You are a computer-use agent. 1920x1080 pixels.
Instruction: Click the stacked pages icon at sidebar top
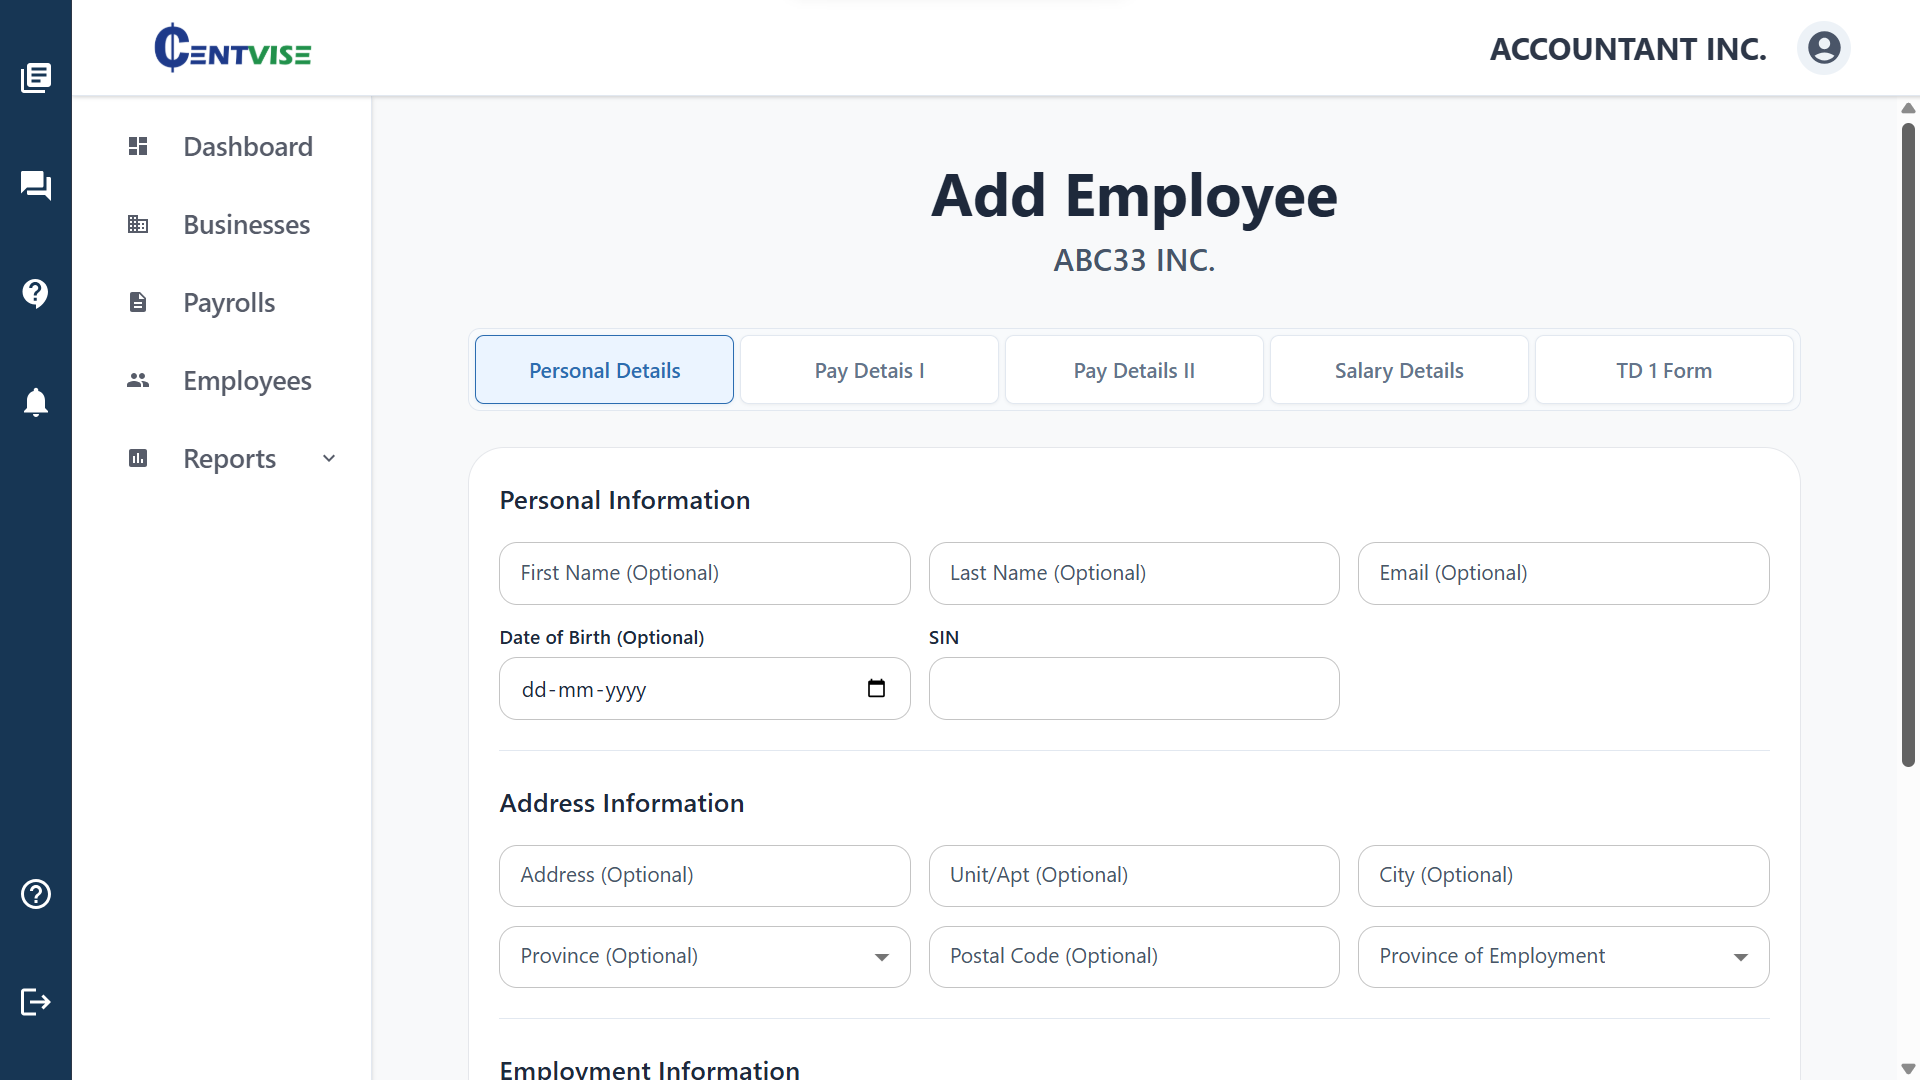point(37,77)
